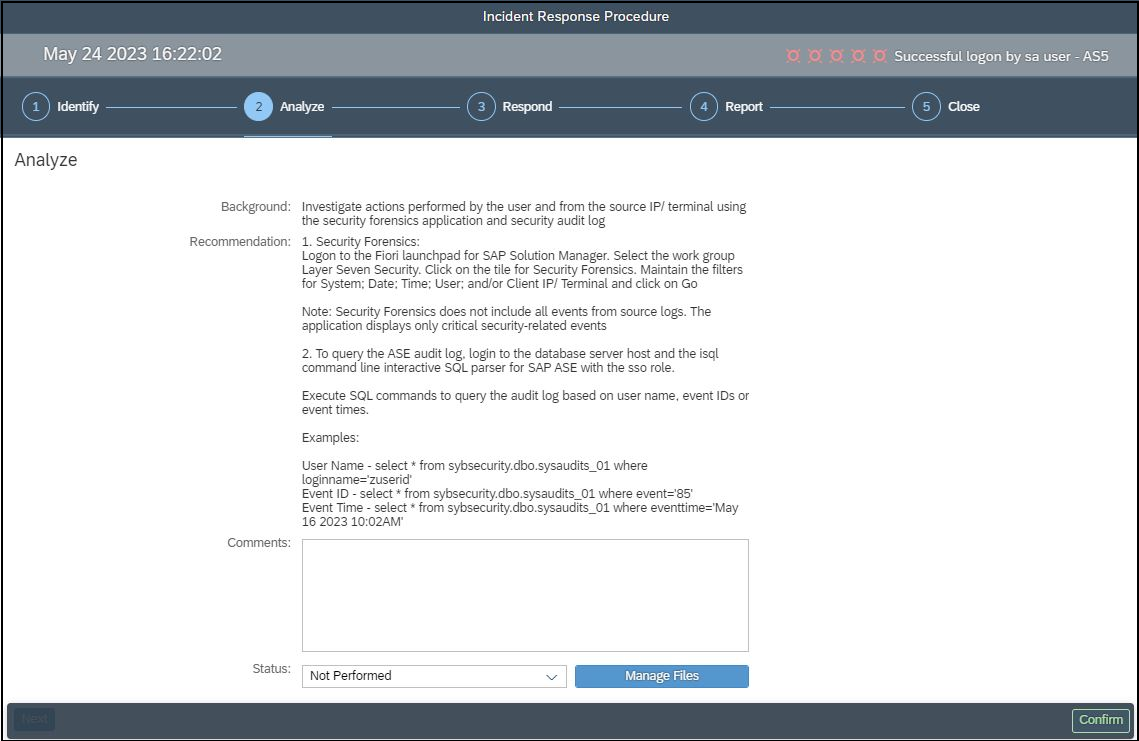Viewport: 1139px width, 741px height.
Task: Click the Confirm button
Action: click(x=1100, y=720)
